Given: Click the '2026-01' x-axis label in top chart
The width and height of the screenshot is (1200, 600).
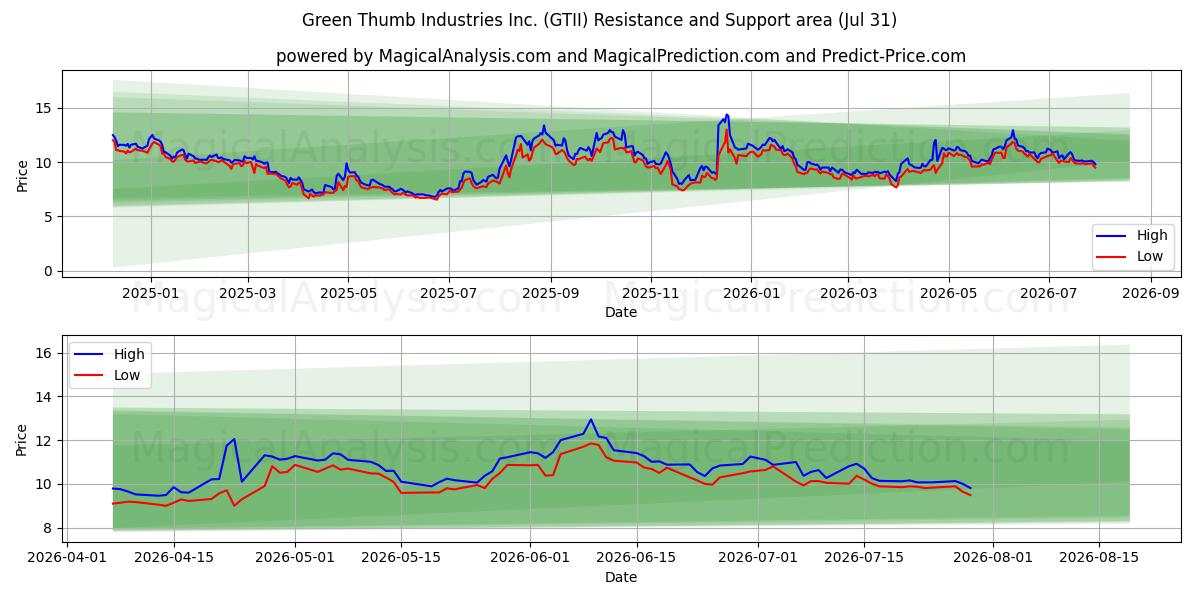Looking at the screenshot, I should pos(750,294).
